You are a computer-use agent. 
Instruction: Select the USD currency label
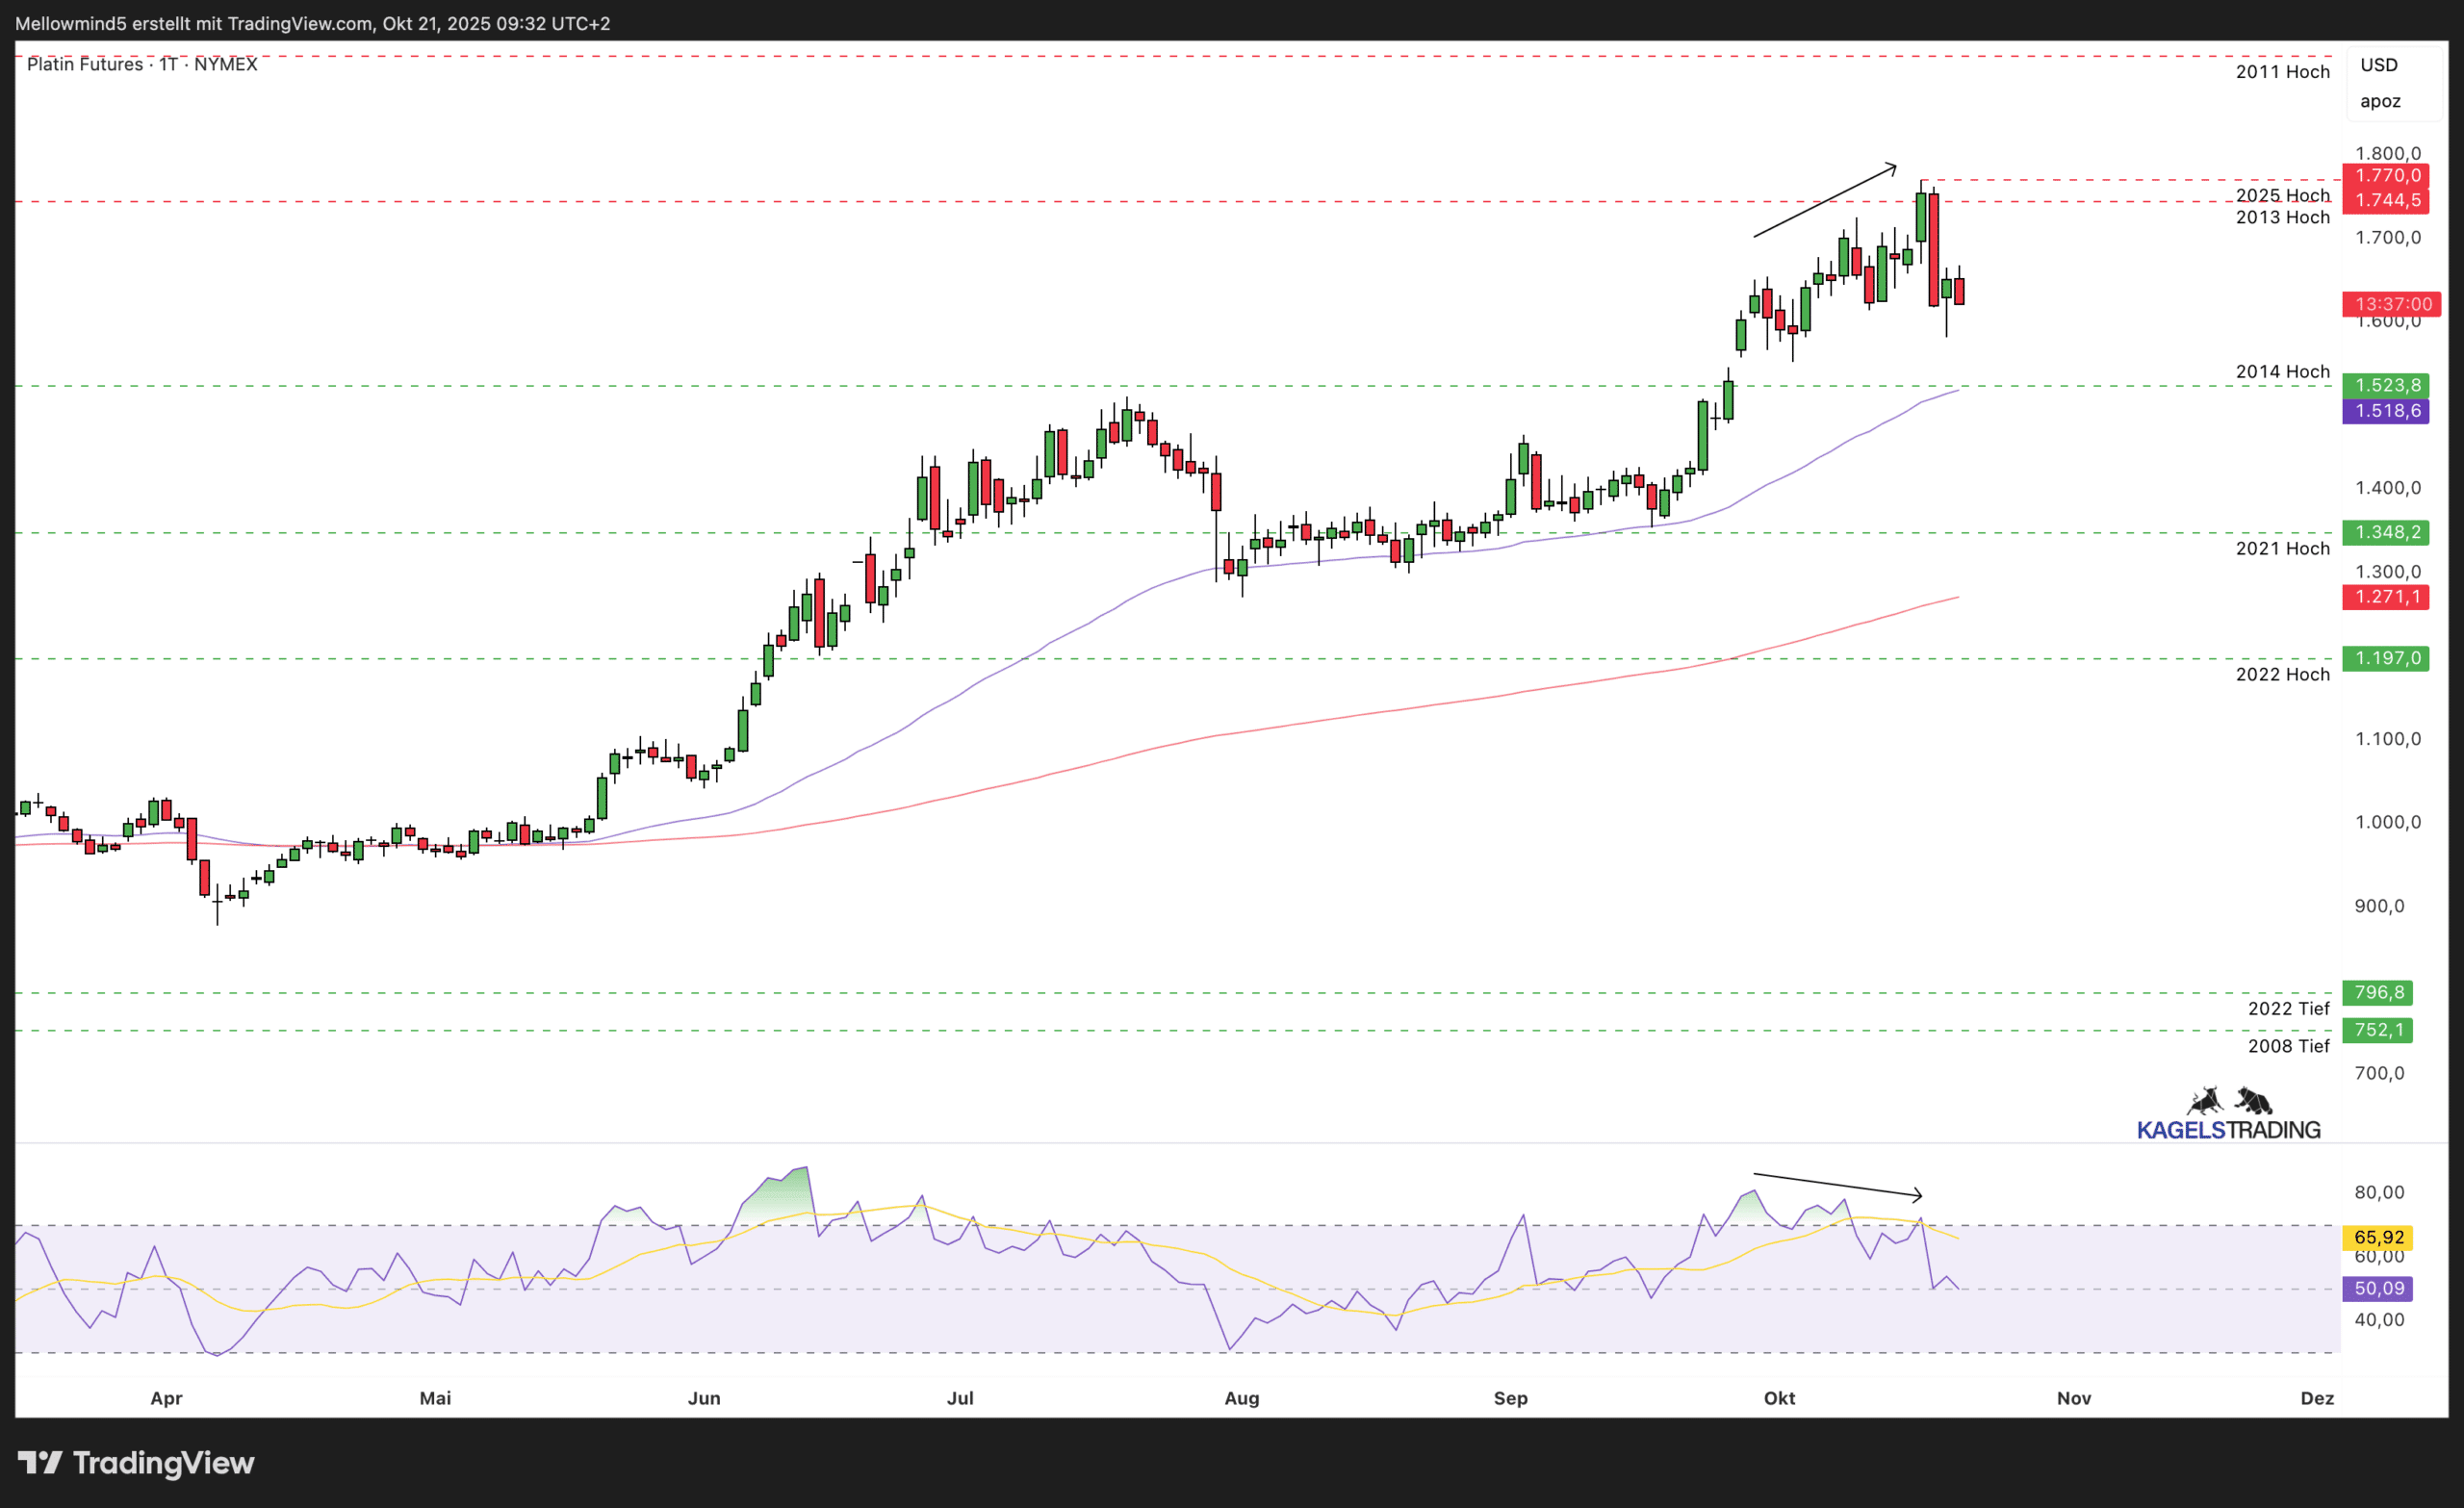(2379, 65)
